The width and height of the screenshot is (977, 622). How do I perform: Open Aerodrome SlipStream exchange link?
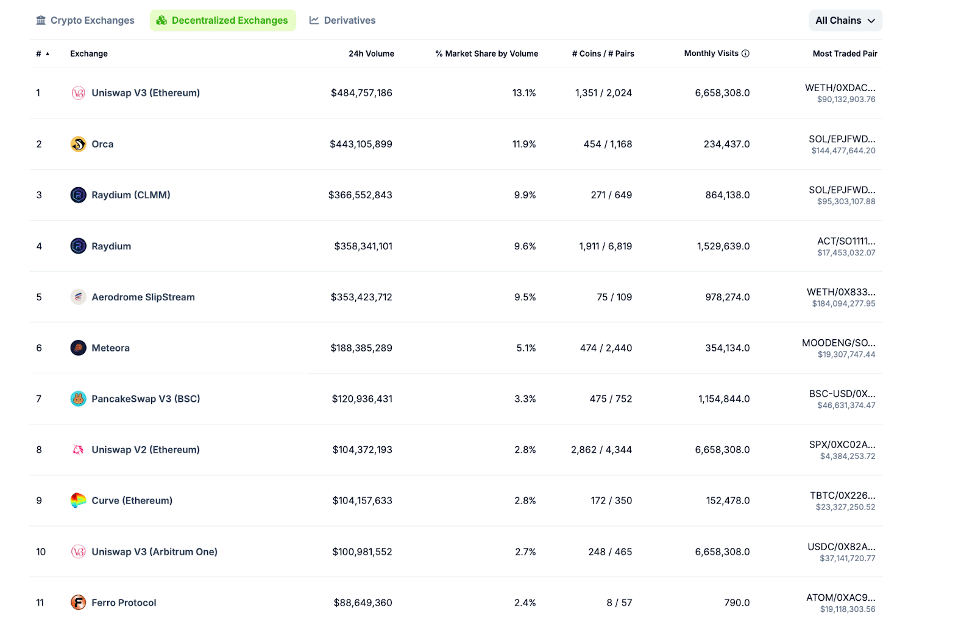pyautogui.click(x=143, y=297)
